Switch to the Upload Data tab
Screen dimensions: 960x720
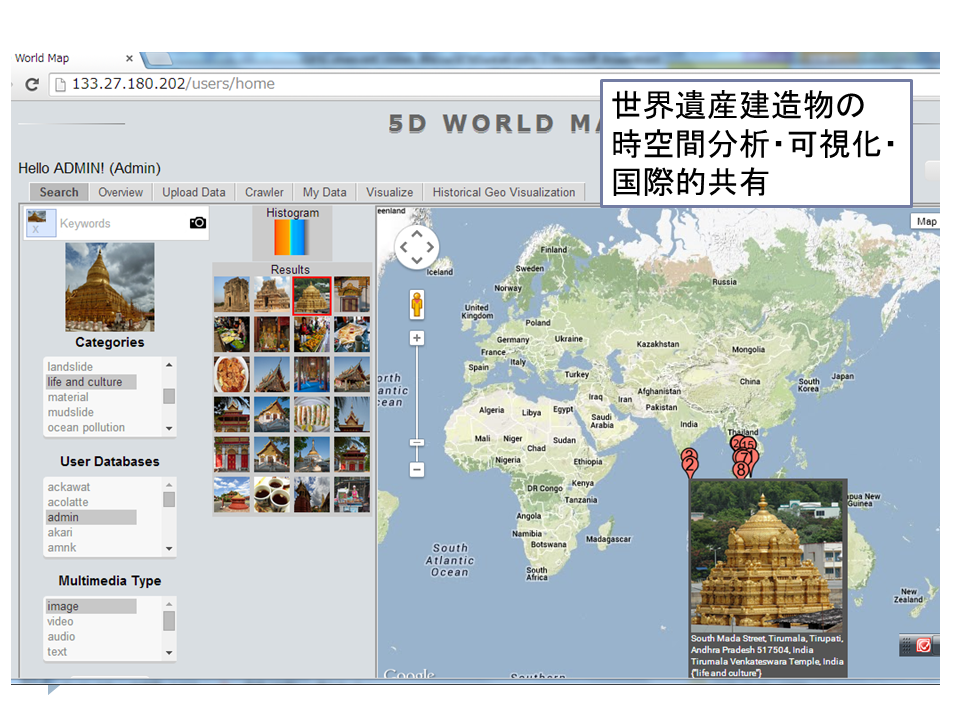pos(194,192)
